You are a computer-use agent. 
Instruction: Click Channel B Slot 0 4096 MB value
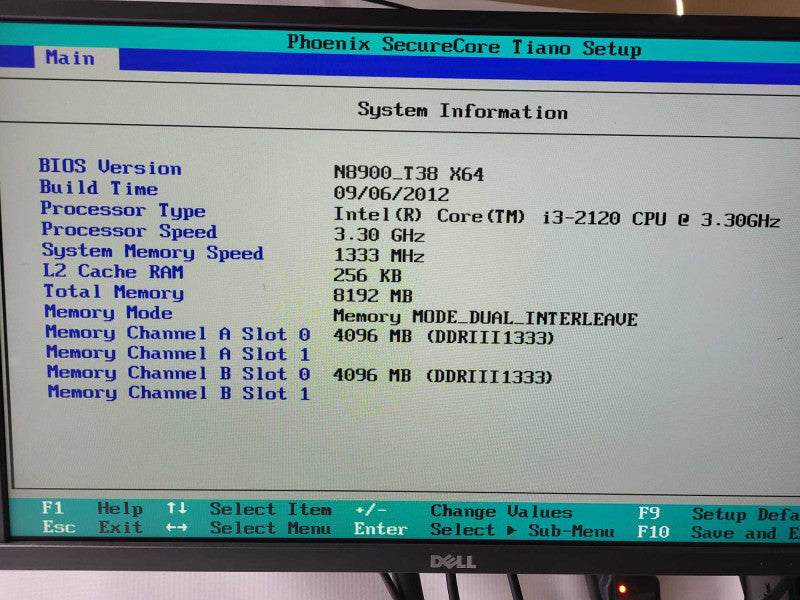coord(443,376)
